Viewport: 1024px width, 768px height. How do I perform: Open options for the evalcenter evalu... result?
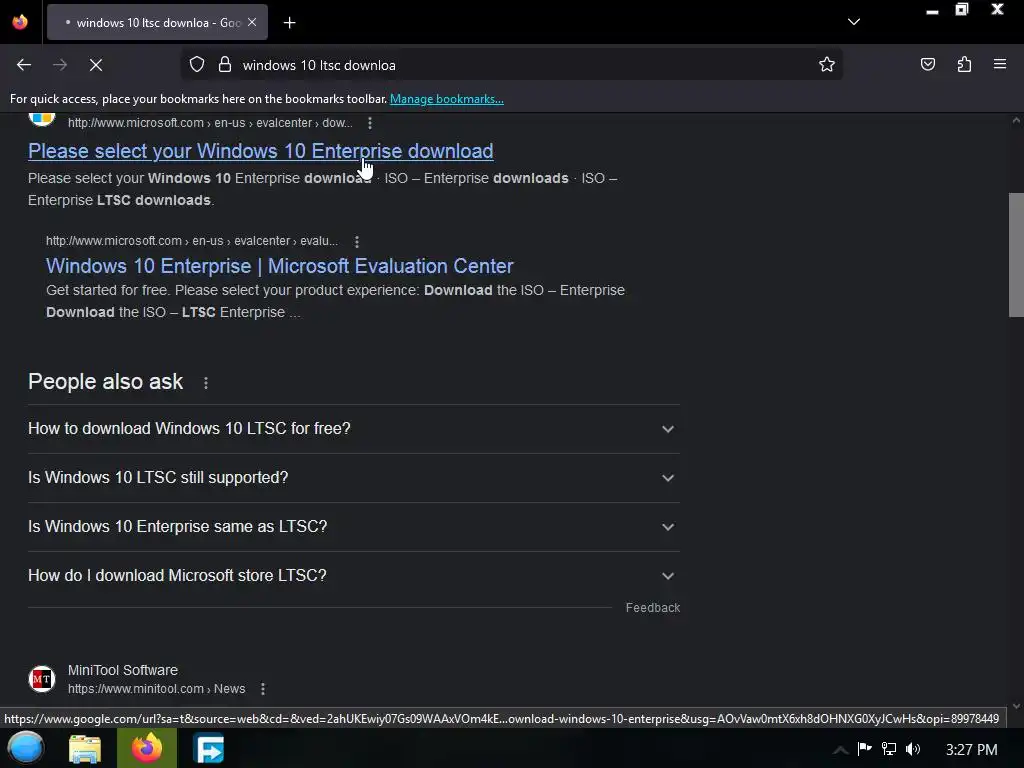(x=357, y=242)
